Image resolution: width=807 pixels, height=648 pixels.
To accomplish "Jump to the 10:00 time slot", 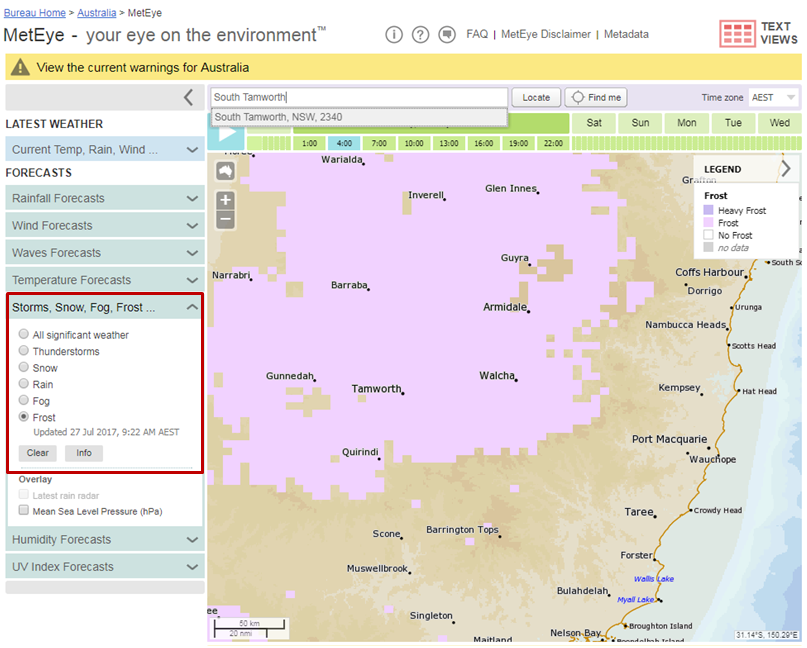I will point(414,143).
